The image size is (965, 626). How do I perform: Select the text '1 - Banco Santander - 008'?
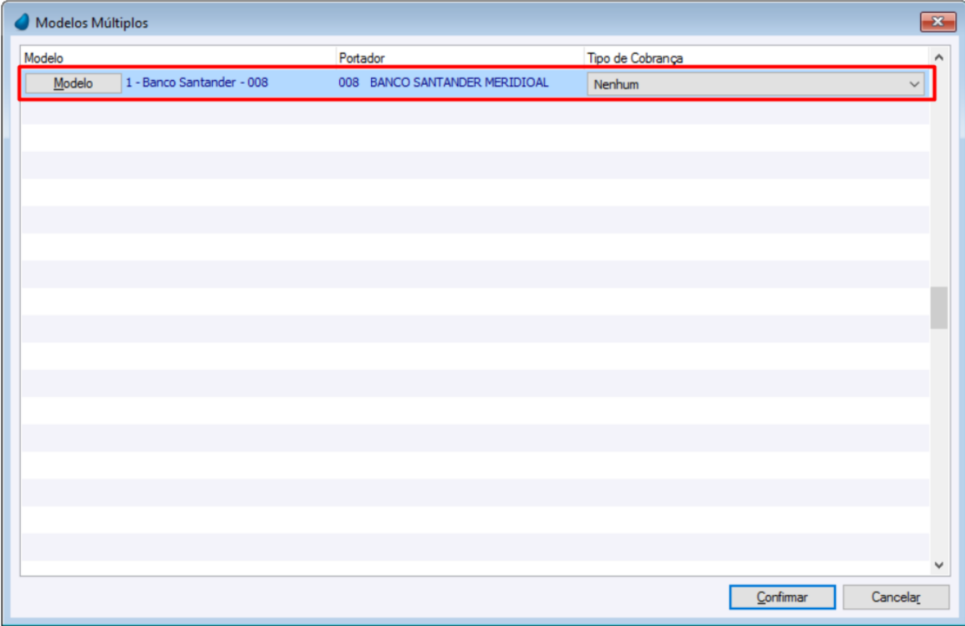point(197,82)
